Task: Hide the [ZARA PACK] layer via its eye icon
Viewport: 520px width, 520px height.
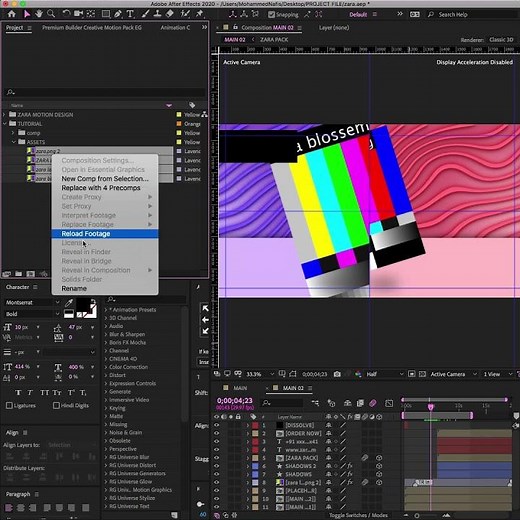Action: [x=216, y=458]
